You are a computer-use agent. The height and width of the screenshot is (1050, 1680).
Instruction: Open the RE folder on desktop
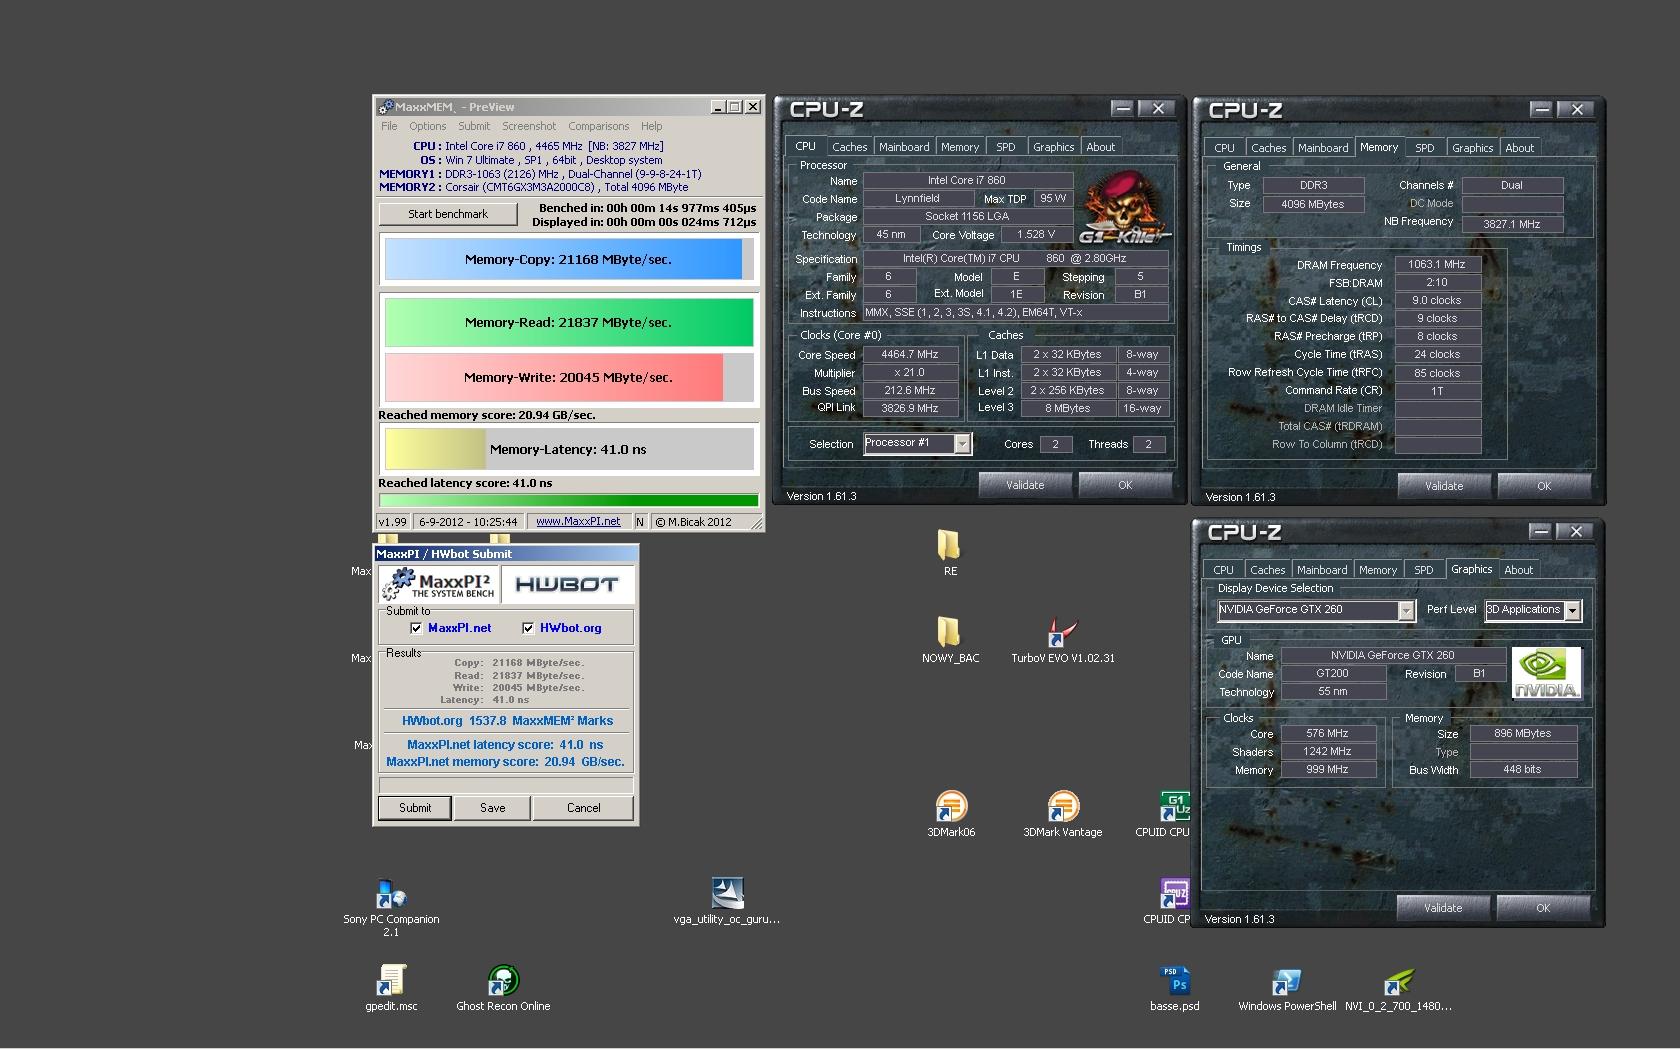(x=949, y=546)
